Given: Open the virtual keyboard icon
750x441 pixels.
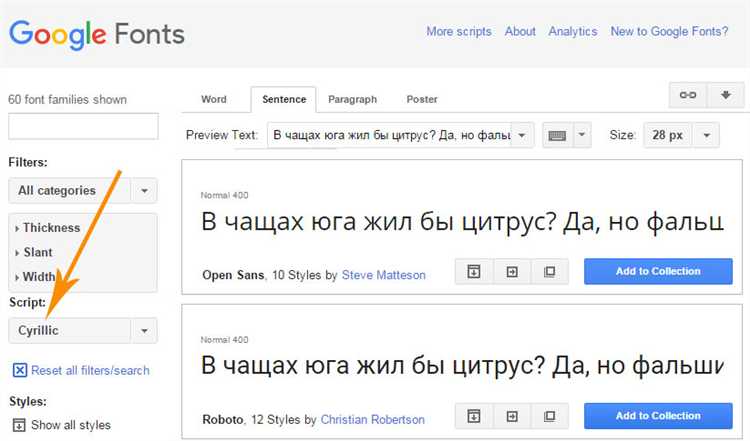Looking at the screenshot, I should click(x=557, y=135).
